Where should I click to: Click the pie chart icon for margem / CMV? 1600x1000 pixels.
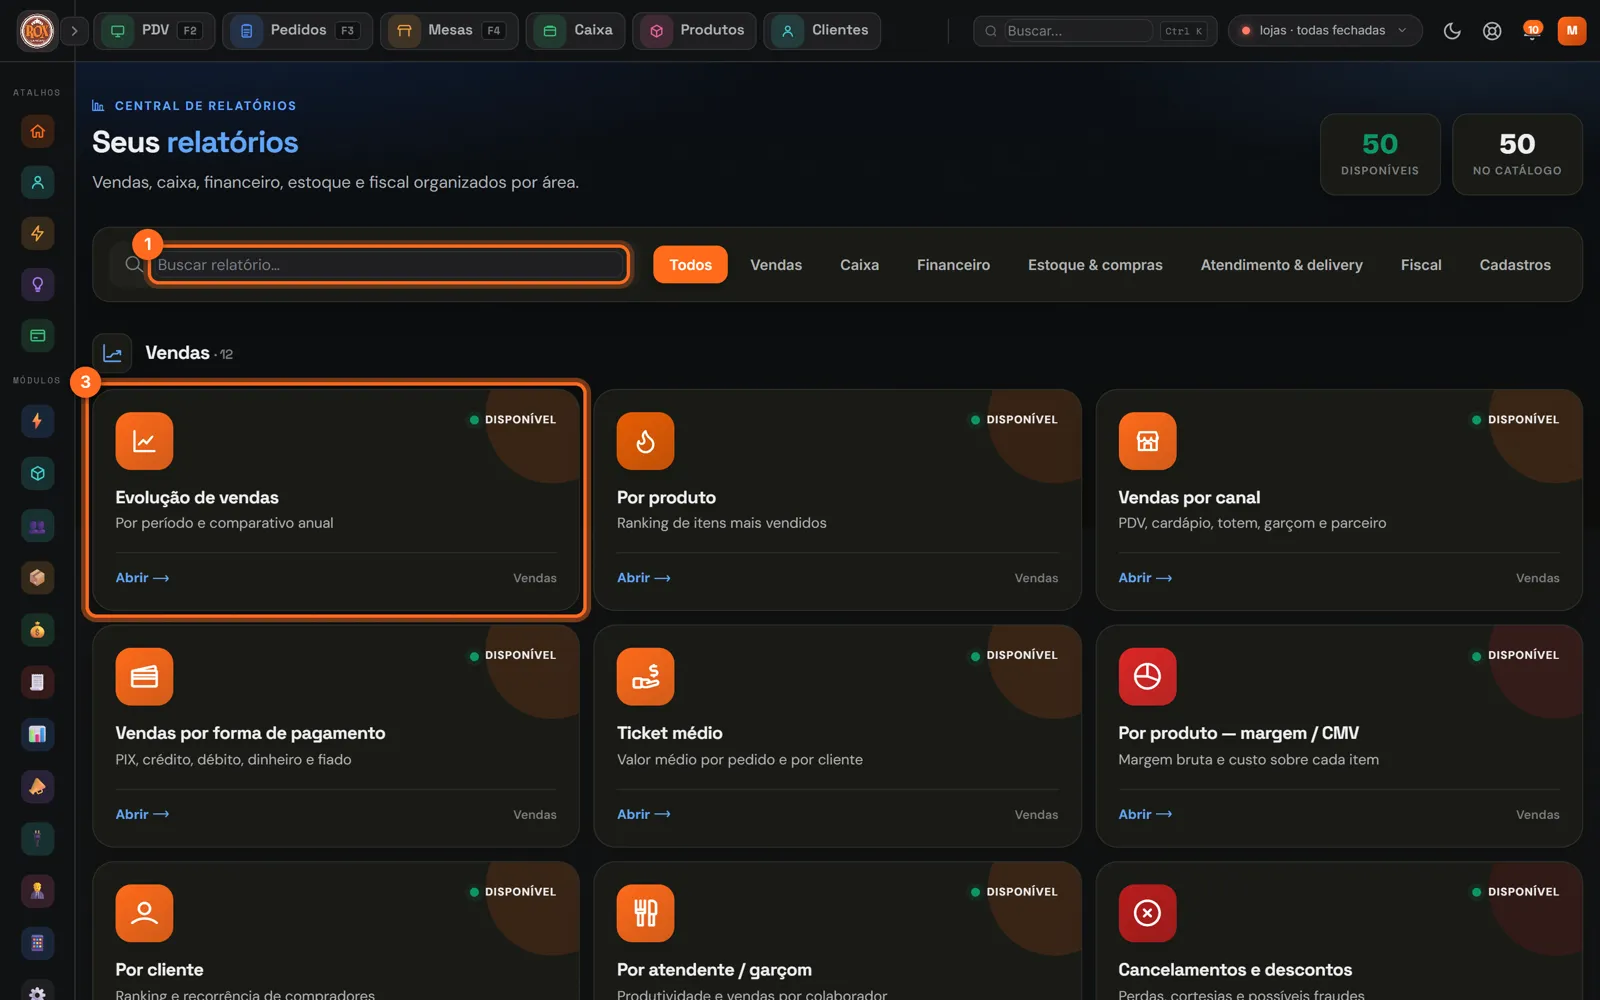tap(1147, 677)
